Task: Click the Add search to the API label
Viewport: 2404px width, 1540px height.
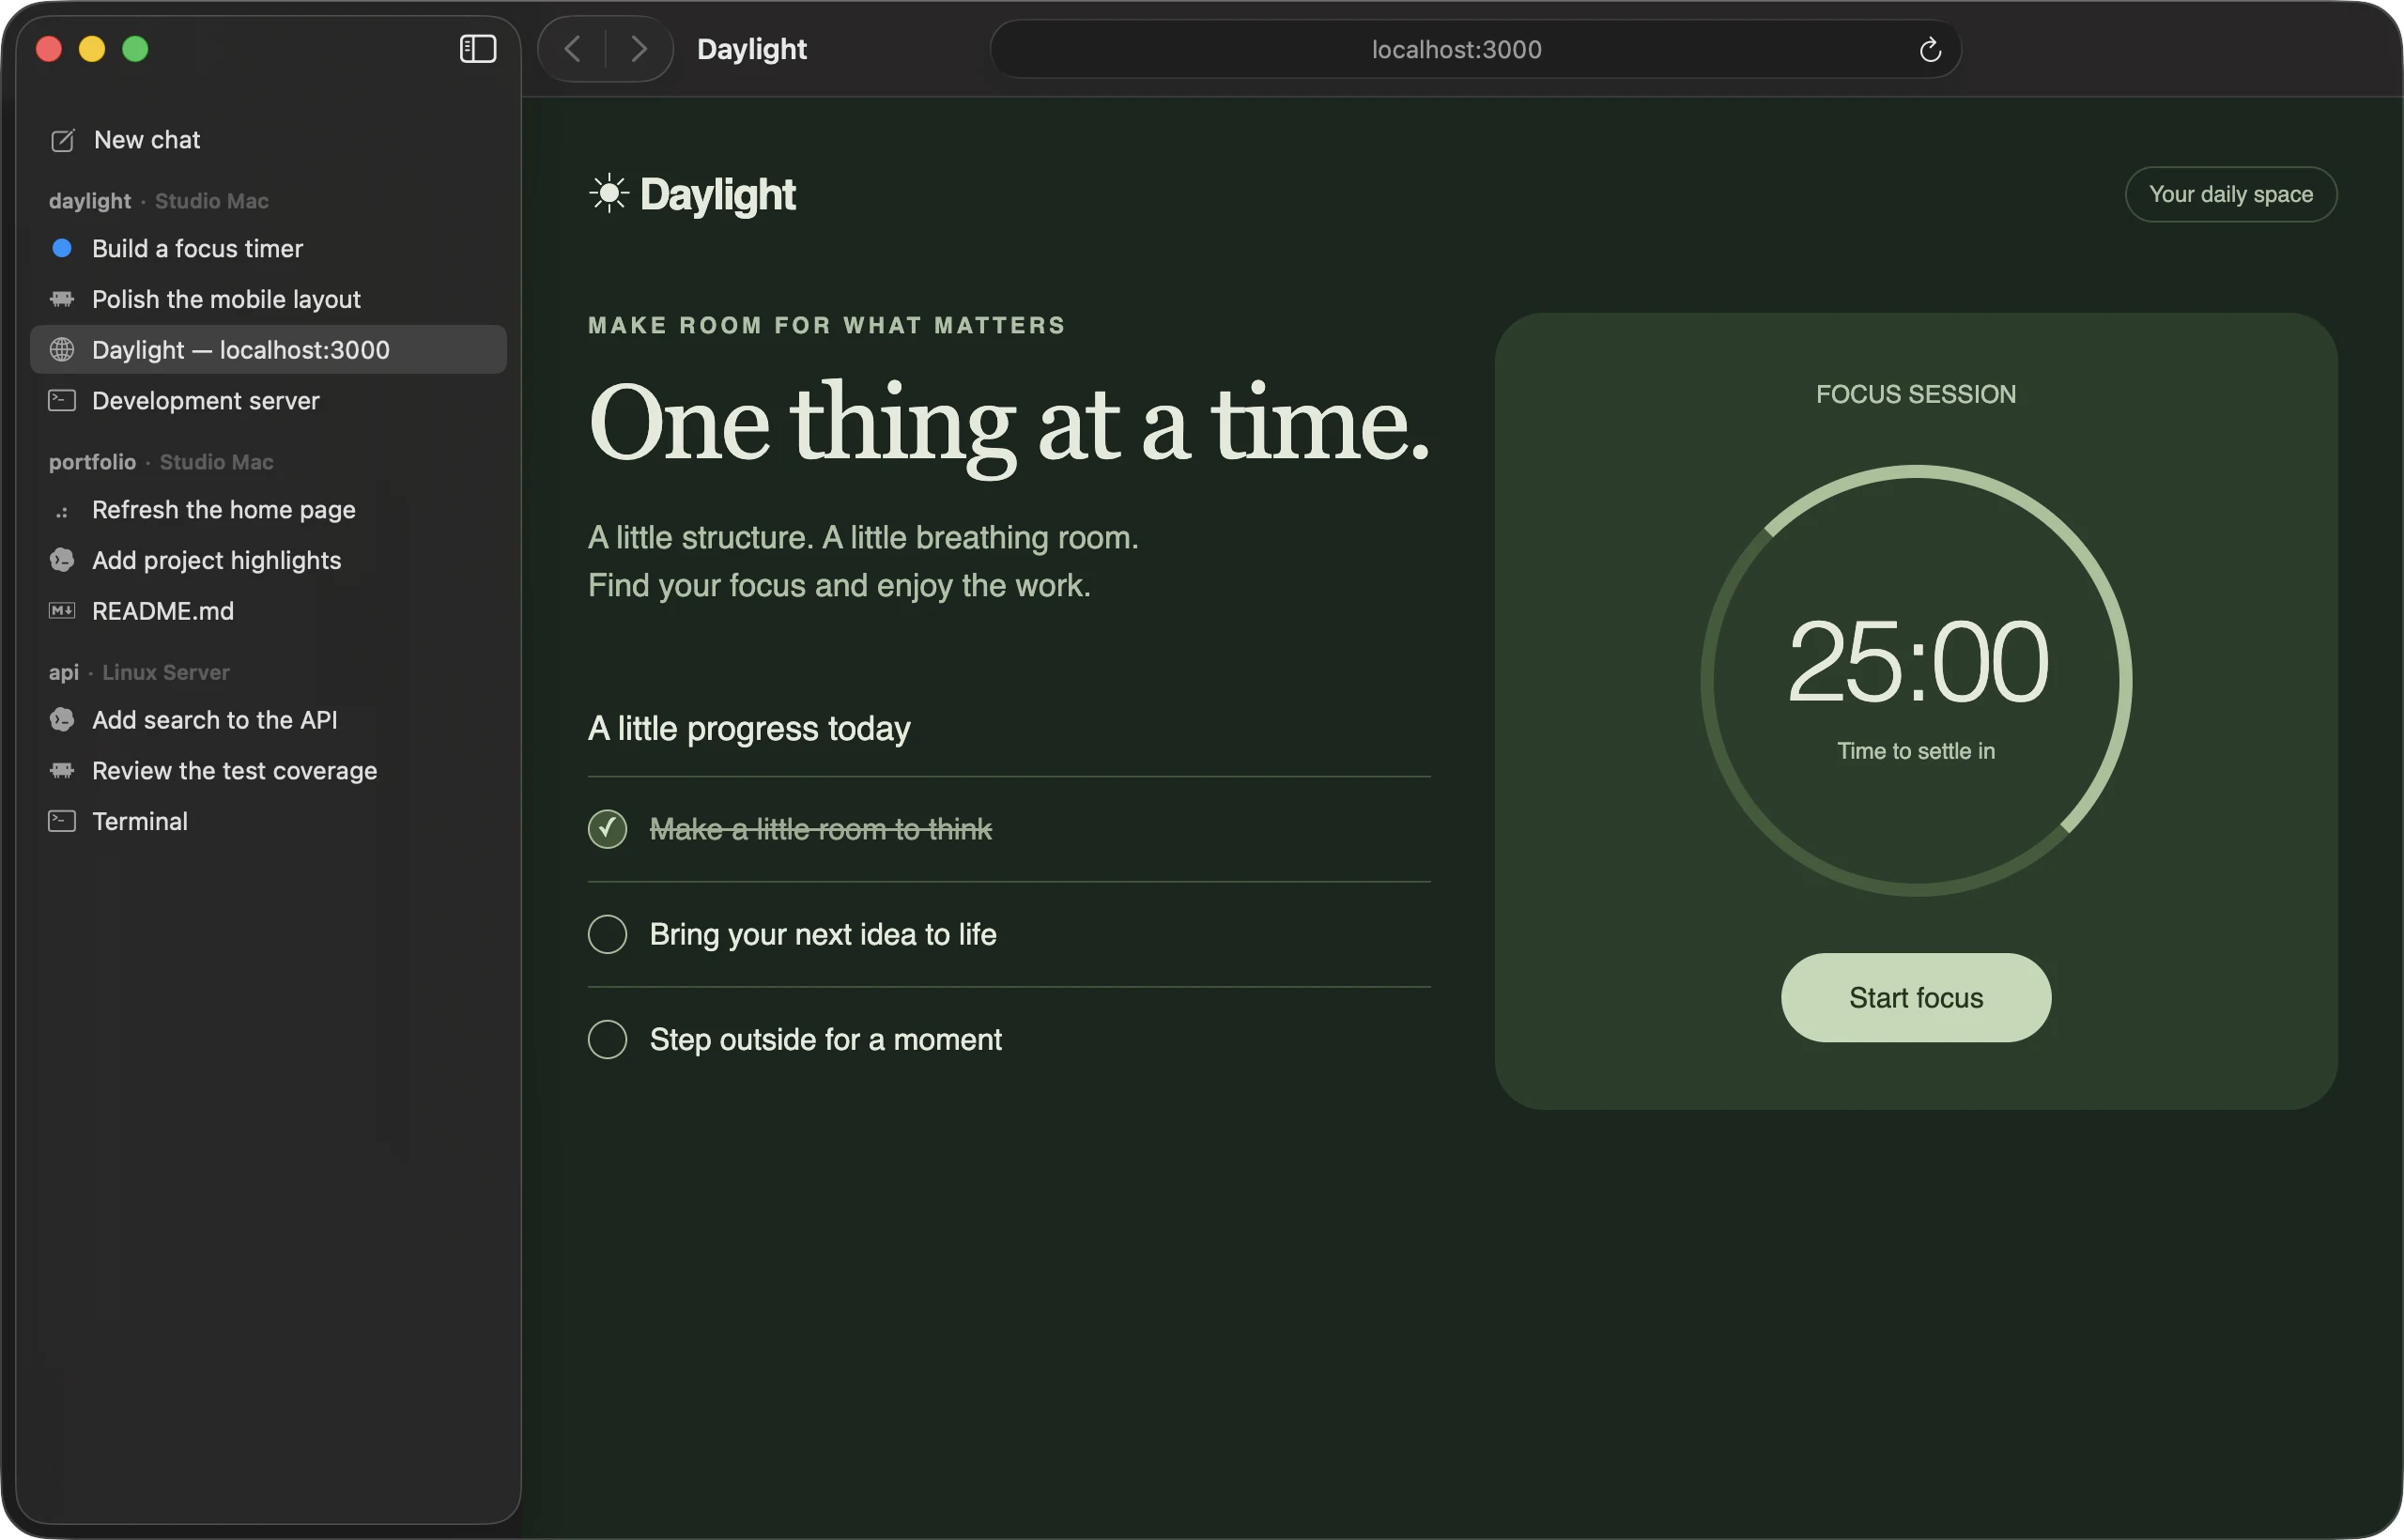Action: click(x=214, y=720)
